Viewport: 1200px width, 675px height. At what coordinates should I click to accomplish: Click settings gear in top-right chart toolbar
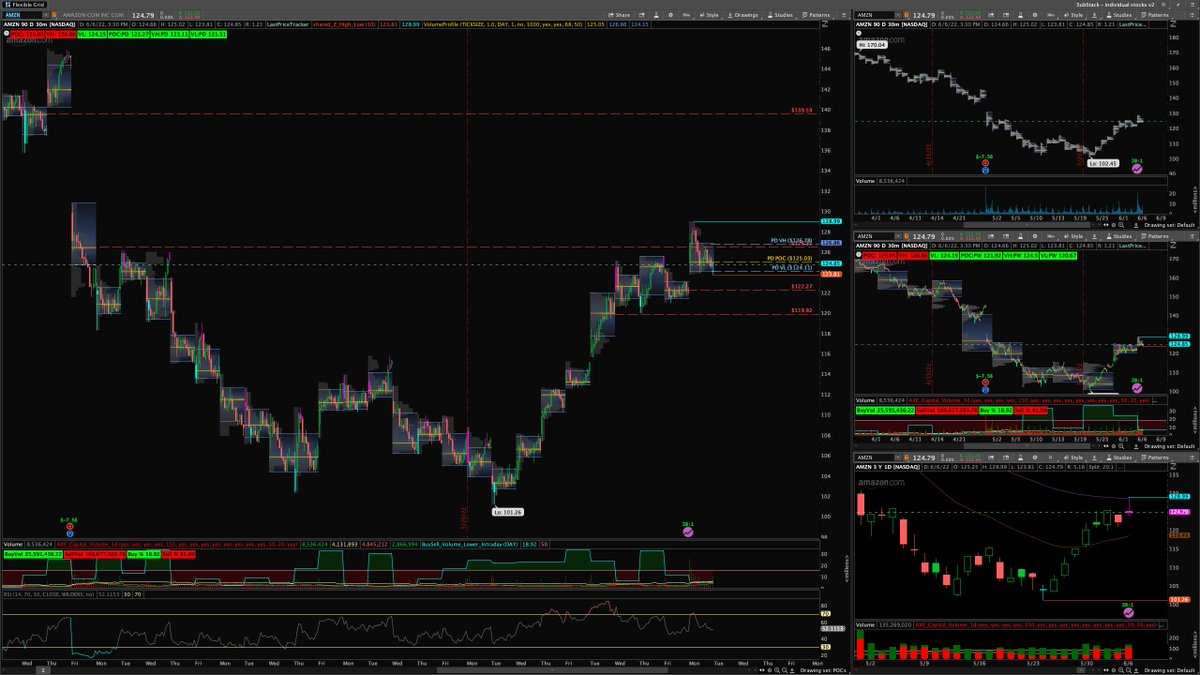tap(1034, 15)
